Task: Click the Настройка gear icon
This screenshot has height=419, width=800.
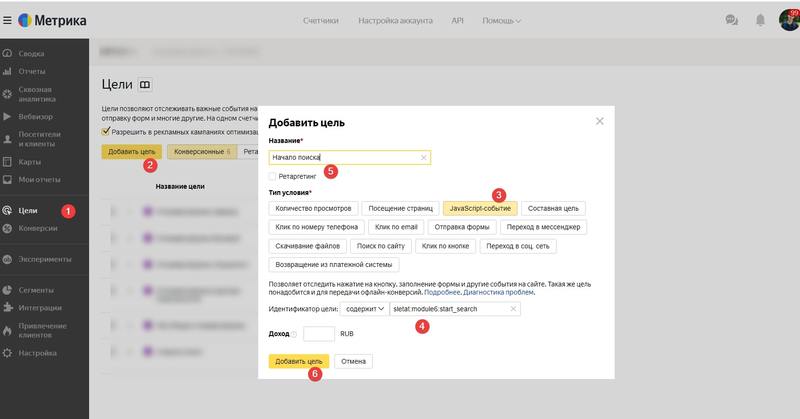Action: tap(7, 353)
